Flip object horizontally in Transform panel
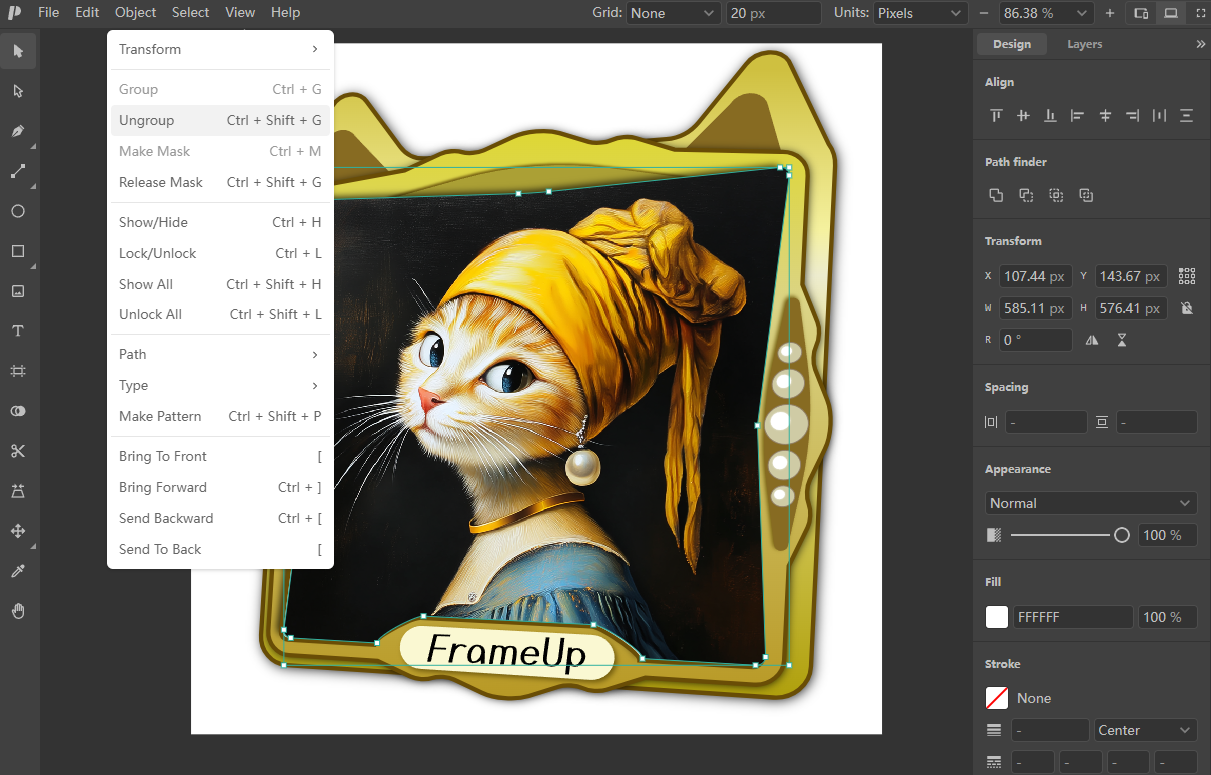The height and width of the screenshot is (775, 1211). point(1092,340)
